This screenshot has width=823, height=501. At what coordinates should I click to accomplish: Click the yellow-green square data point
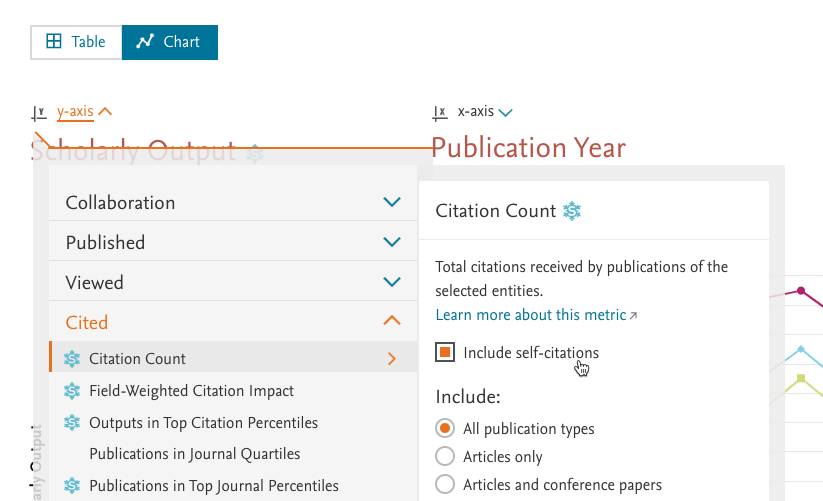800,378
